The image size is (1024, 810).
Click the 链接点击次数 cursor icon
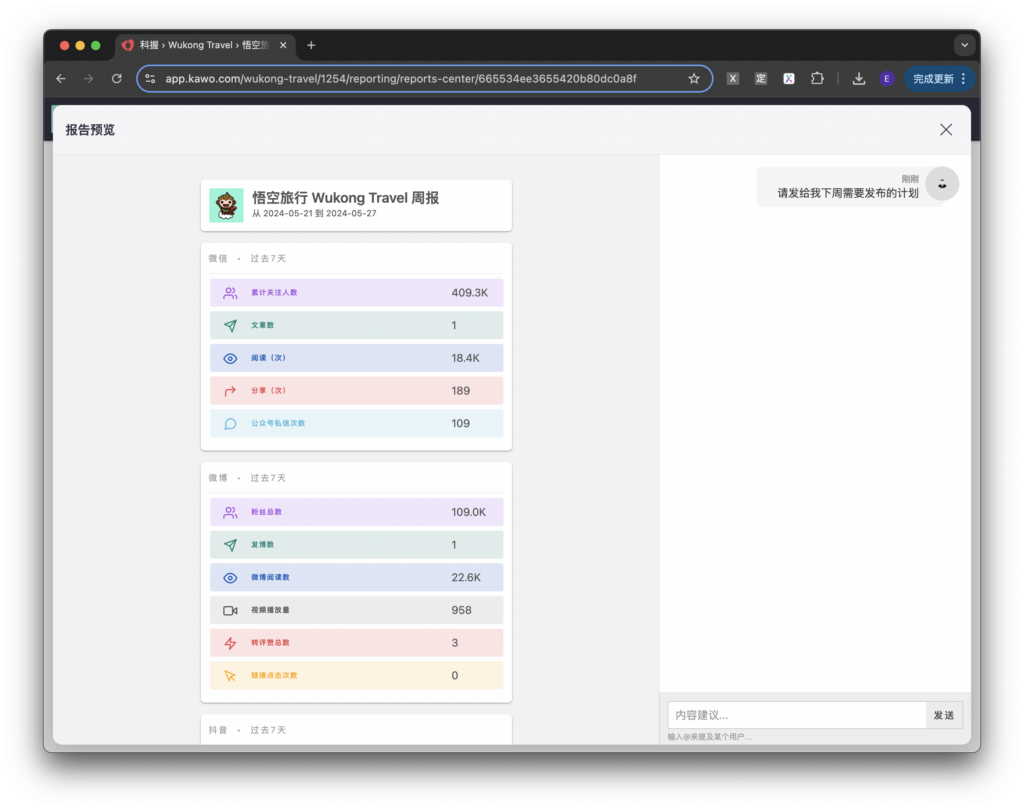[x=230, y=676]
